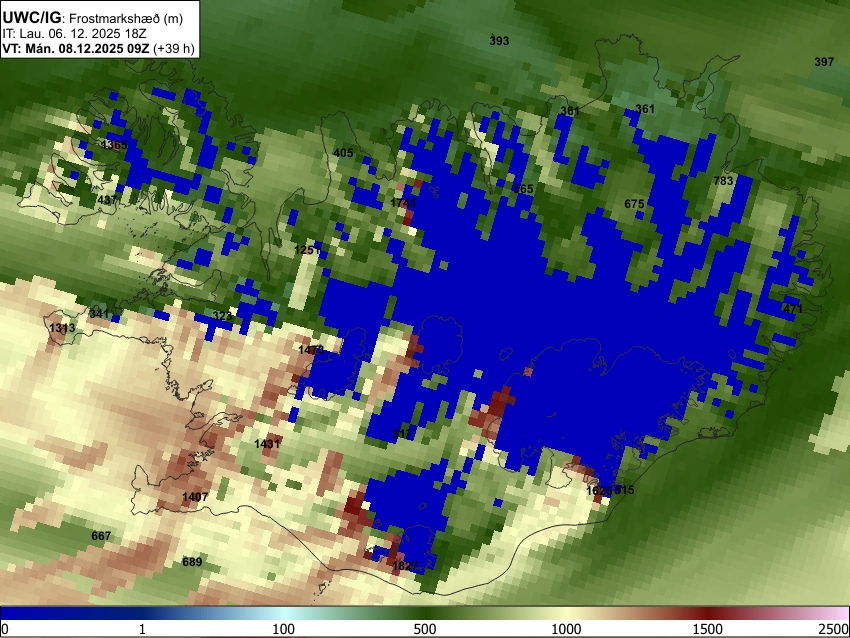
Task: Click the 1431 map value
Action: click(x=267, y=443)
